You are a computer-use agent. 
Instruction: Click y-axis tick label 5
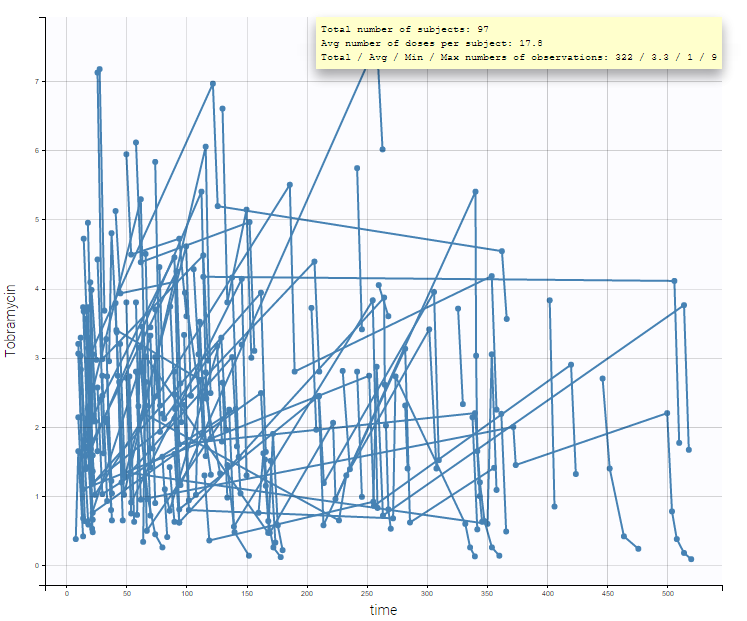37,220
